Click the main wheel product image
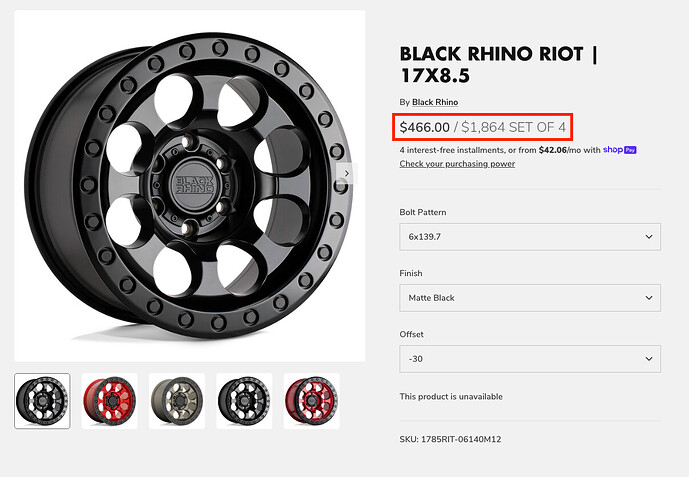The height and width of the screenshot is (477, 689). click(x=189, y=186)
